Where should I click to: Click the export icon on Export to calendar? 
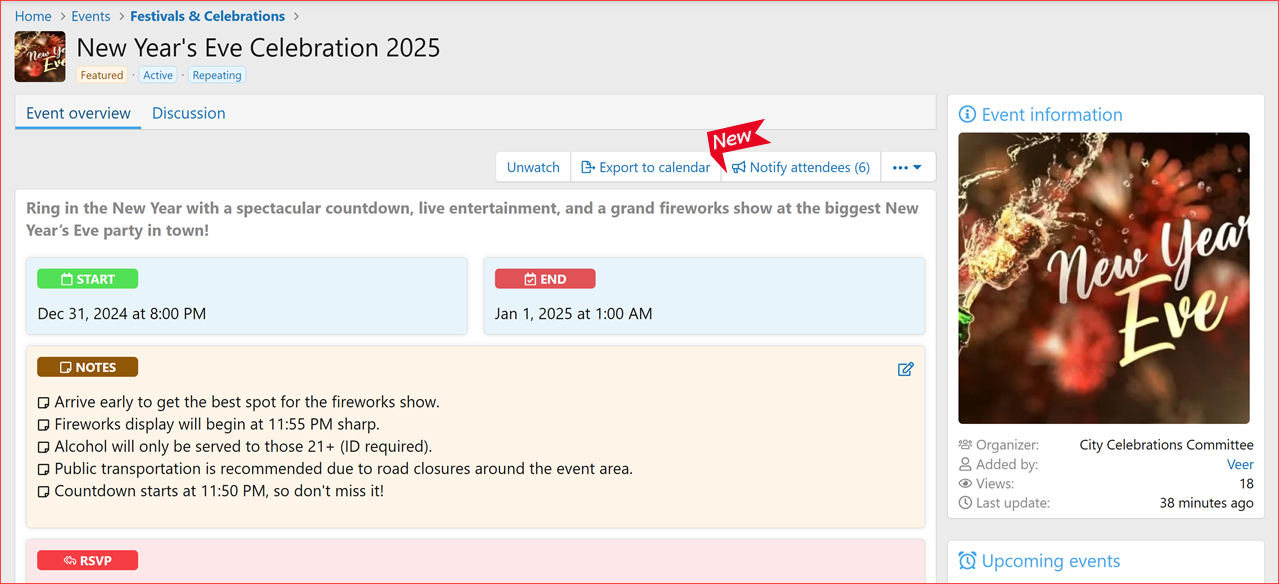(x=588, y=167)
